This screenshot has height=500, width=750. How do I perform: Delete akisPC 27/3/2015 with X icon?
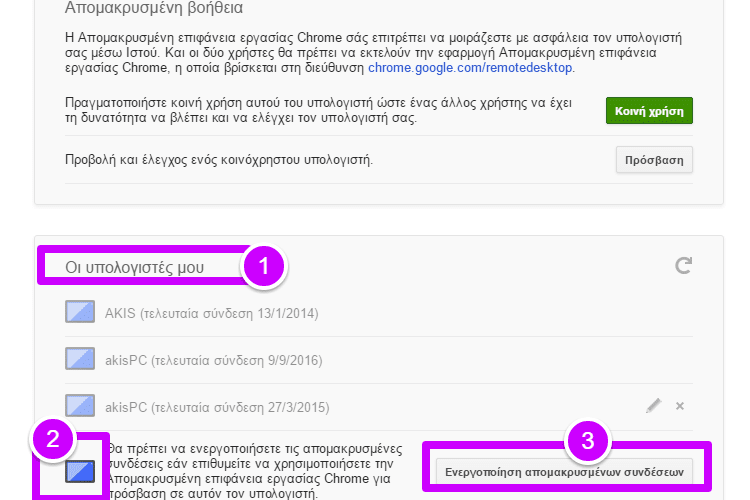[680, 406]
